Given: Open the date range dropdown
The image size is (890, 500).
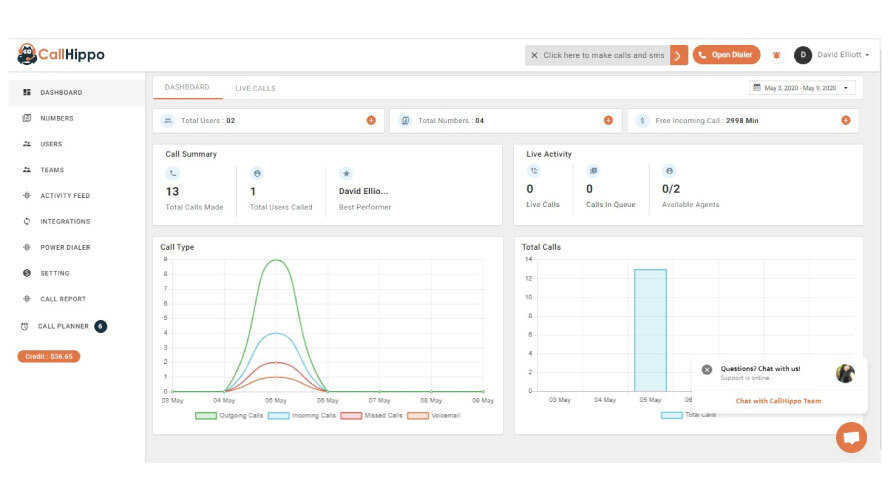Looking at the screenshot, I should (x=803, y=88).
